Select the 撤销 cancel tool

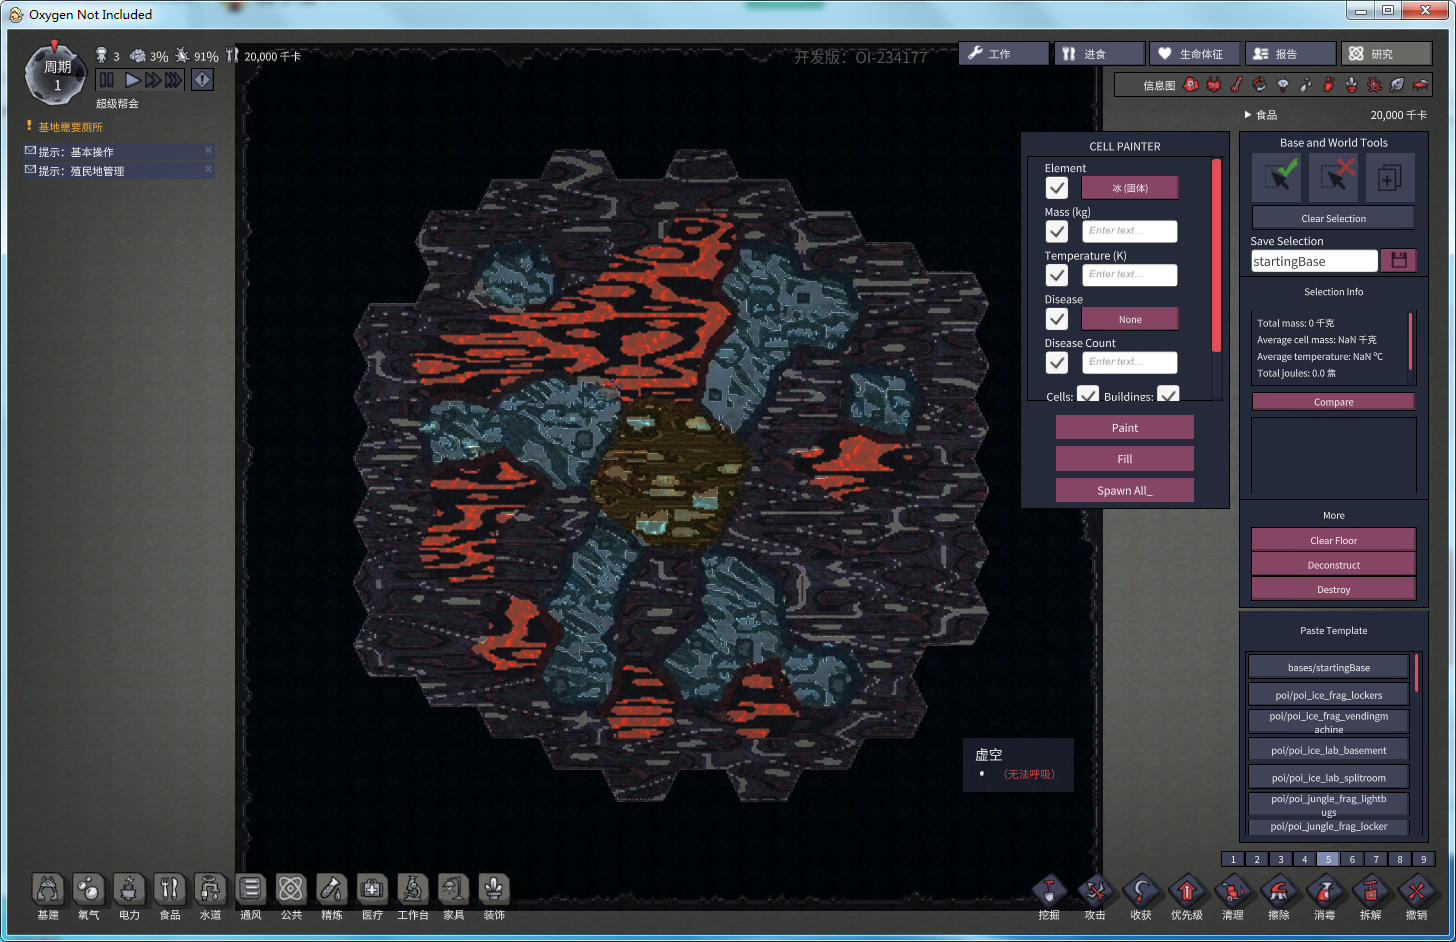coord(1416,890)
